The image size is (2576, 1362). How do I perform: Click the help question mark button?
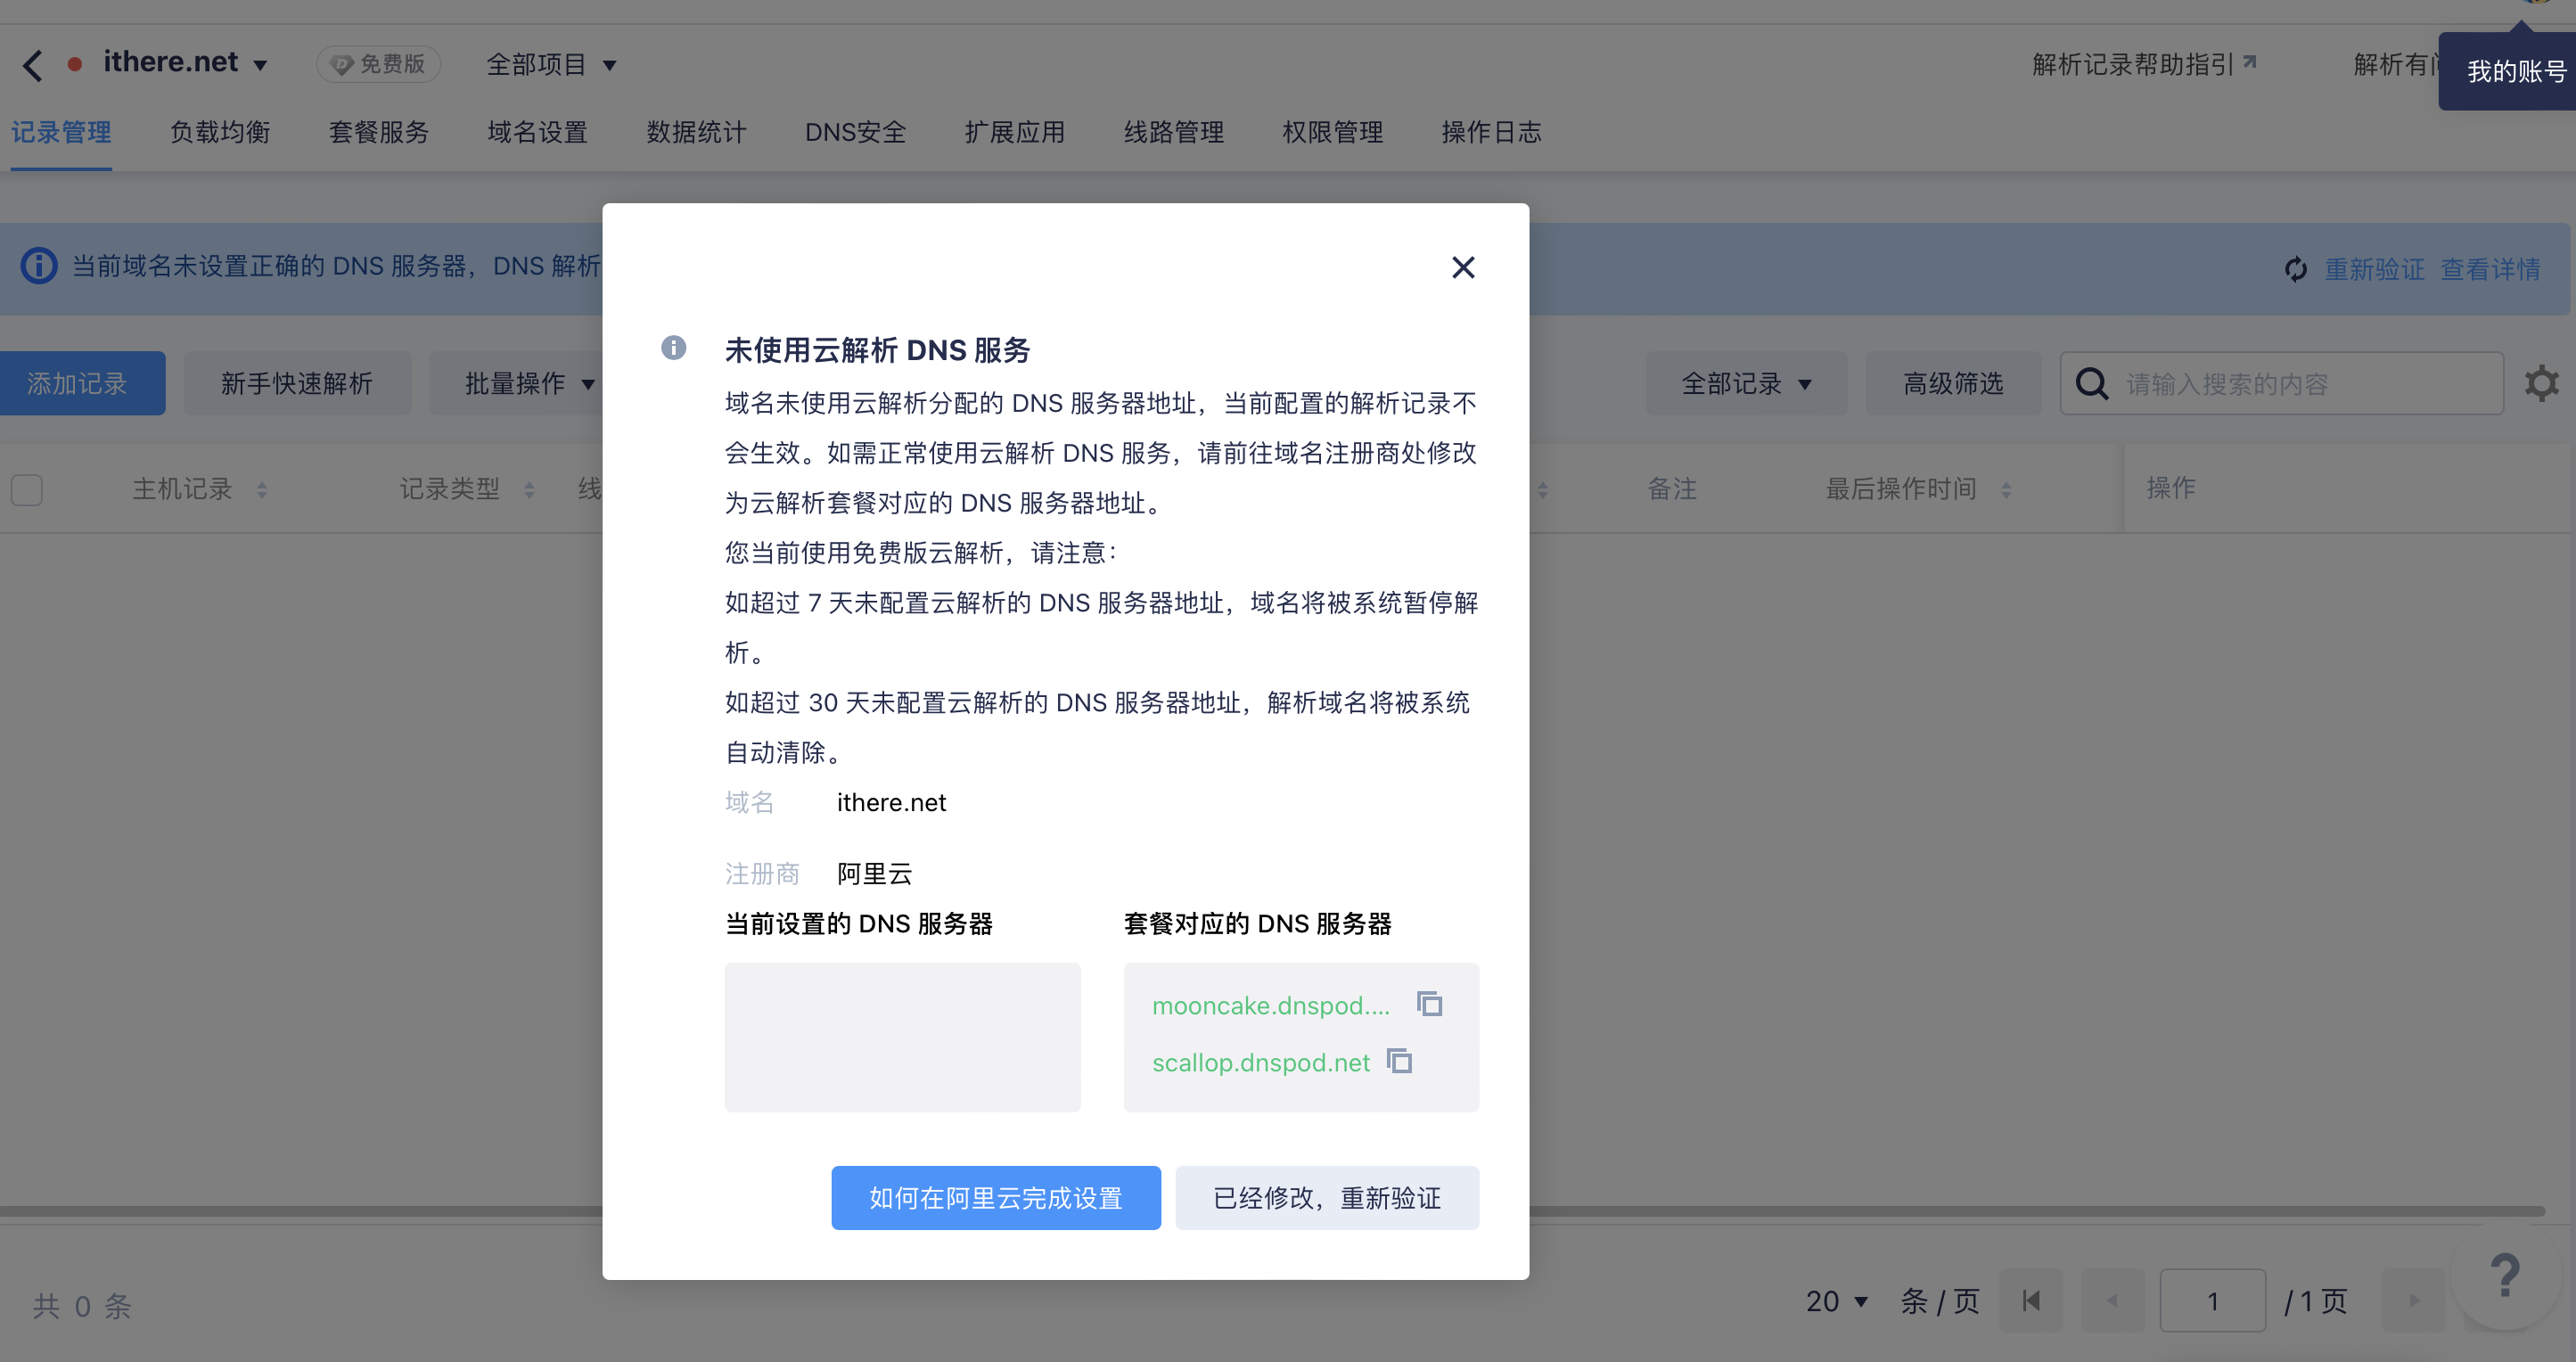point(2504,1276)
